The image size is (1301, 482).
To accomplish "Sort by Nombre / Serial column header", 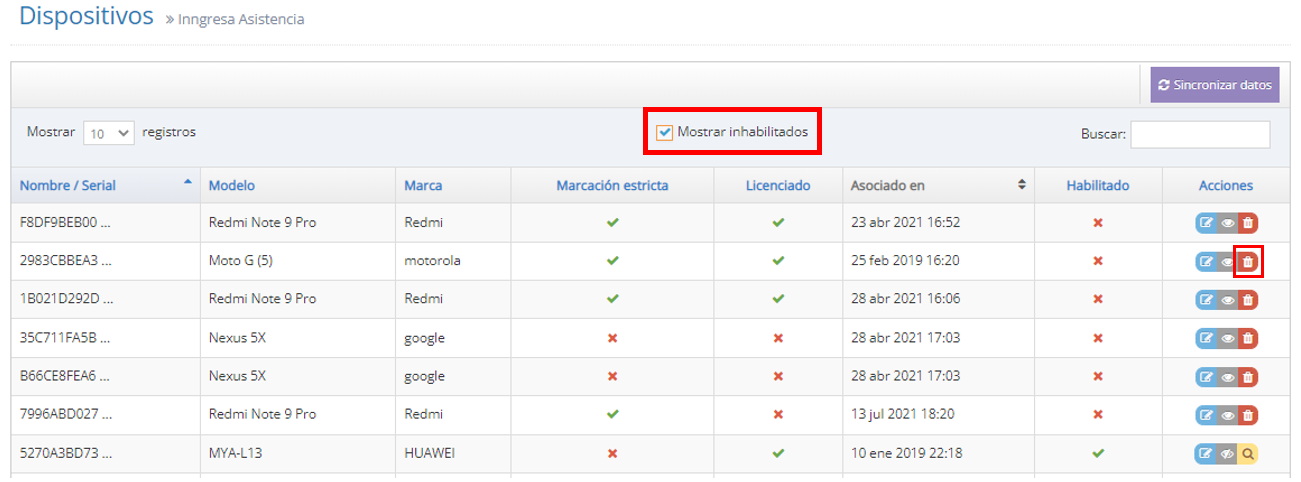I will point(68,186).
